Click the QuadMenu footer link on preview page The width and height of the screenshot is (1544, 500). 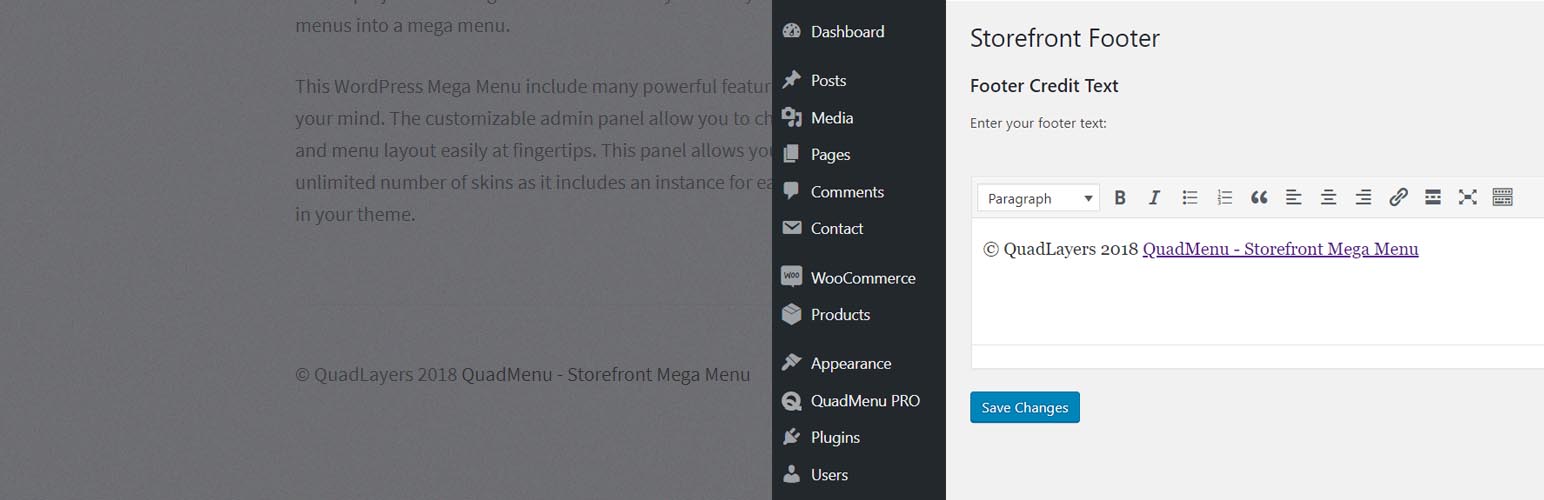(606, 375)
